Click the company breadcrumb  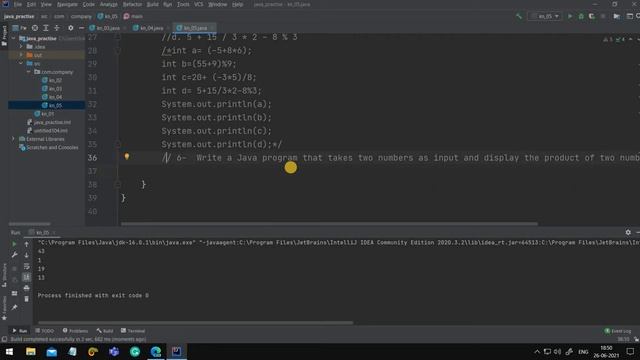point(81,16)
